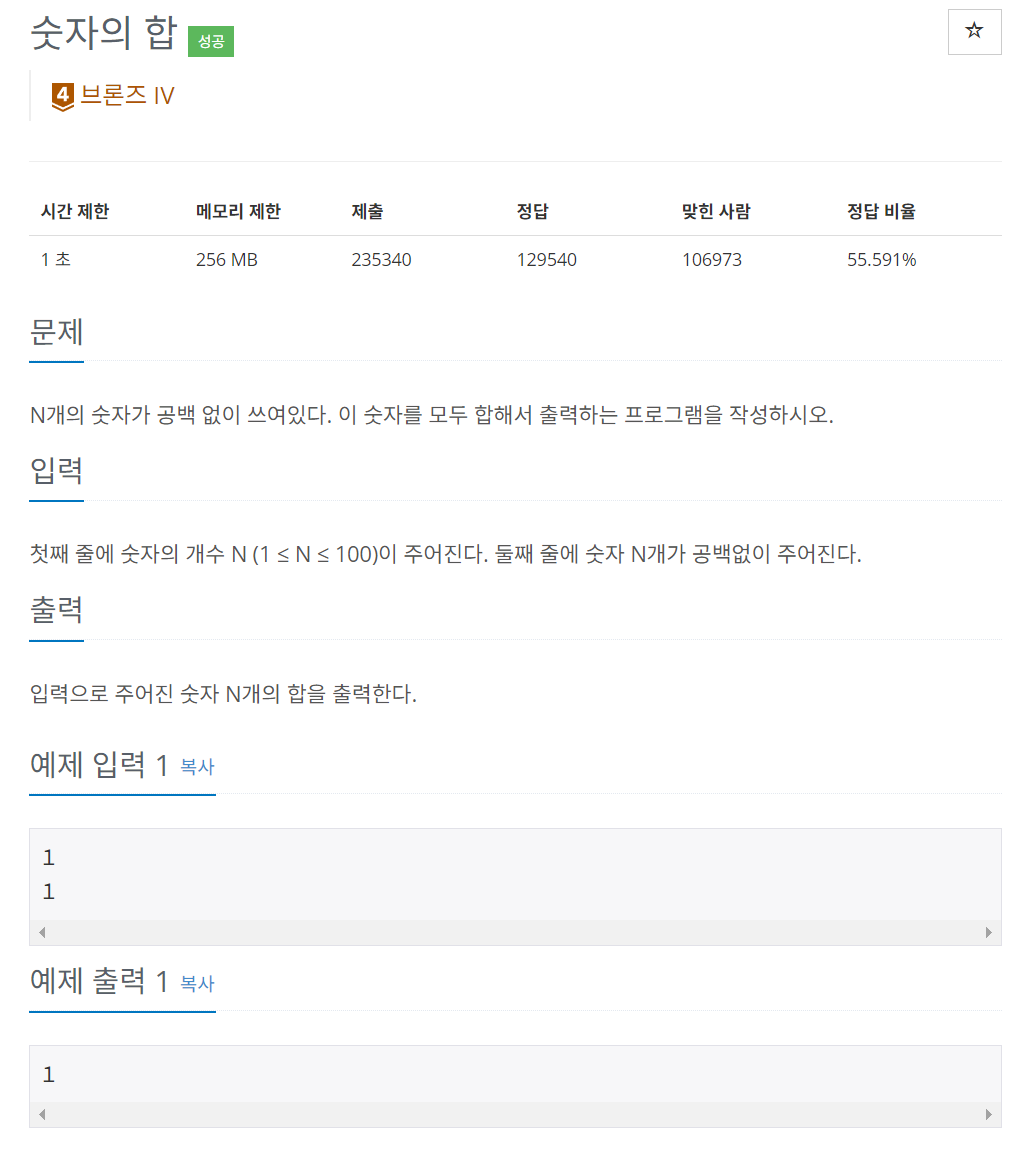
Task: Click the left arrow of sample output scrollbar
Action: pyautogui.click(x=42, y=1113)
